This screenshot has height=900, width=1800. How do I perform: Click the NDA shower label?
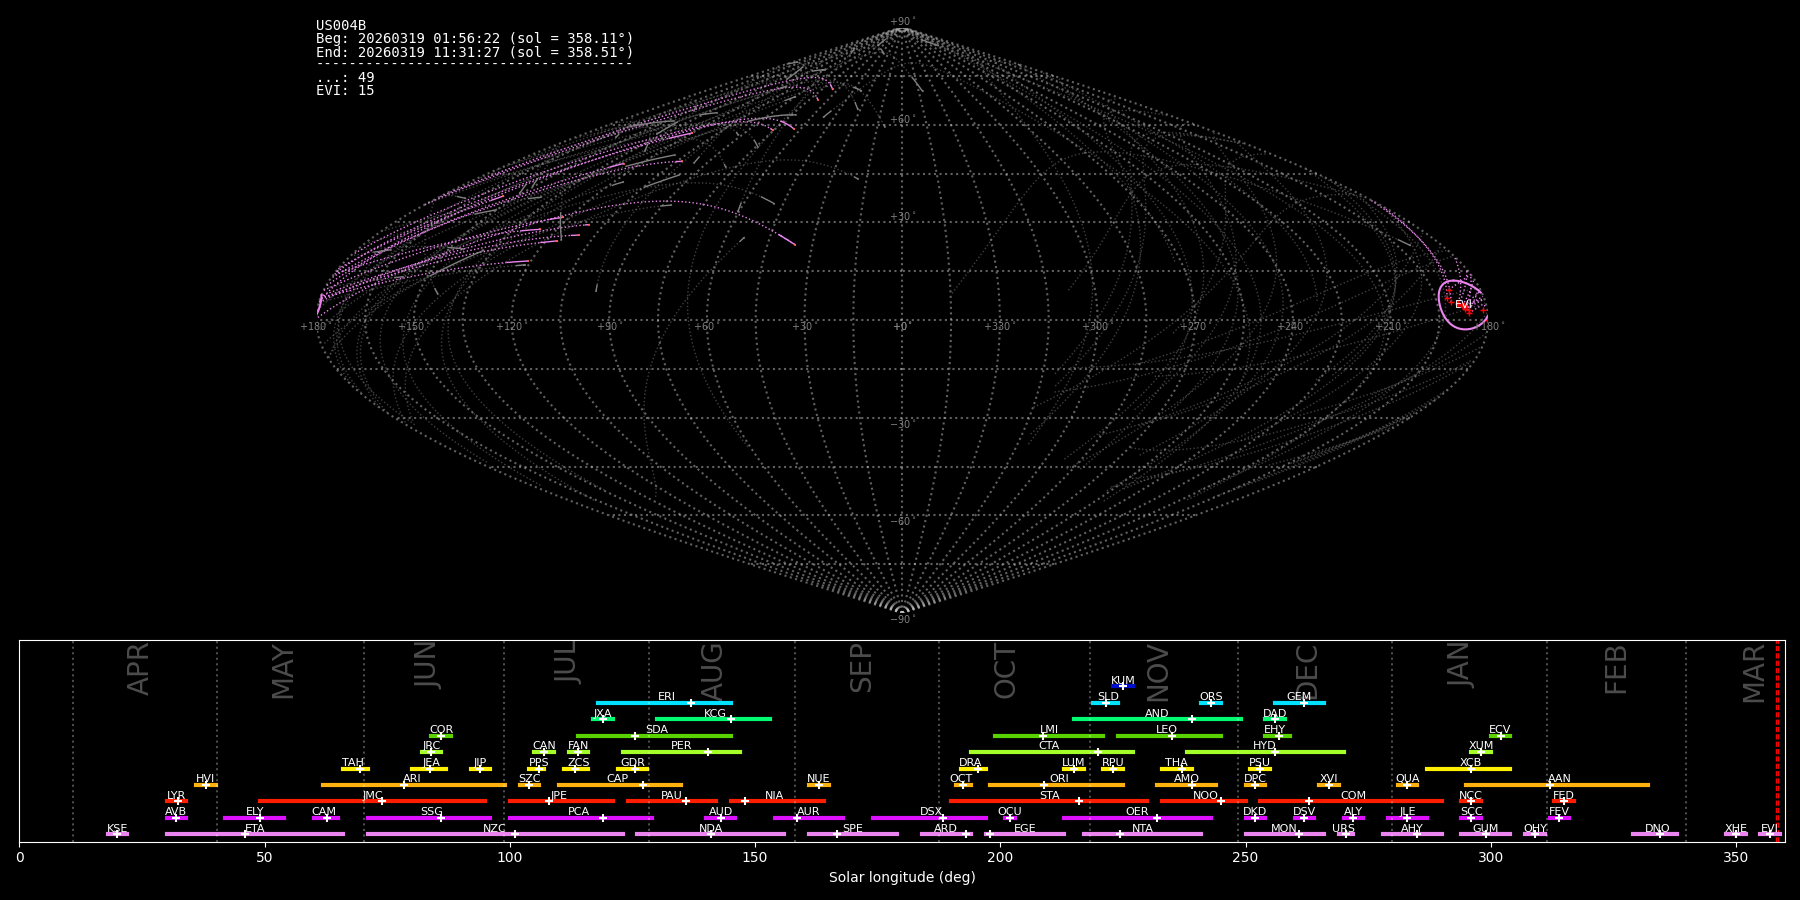[x=710, y=829]
